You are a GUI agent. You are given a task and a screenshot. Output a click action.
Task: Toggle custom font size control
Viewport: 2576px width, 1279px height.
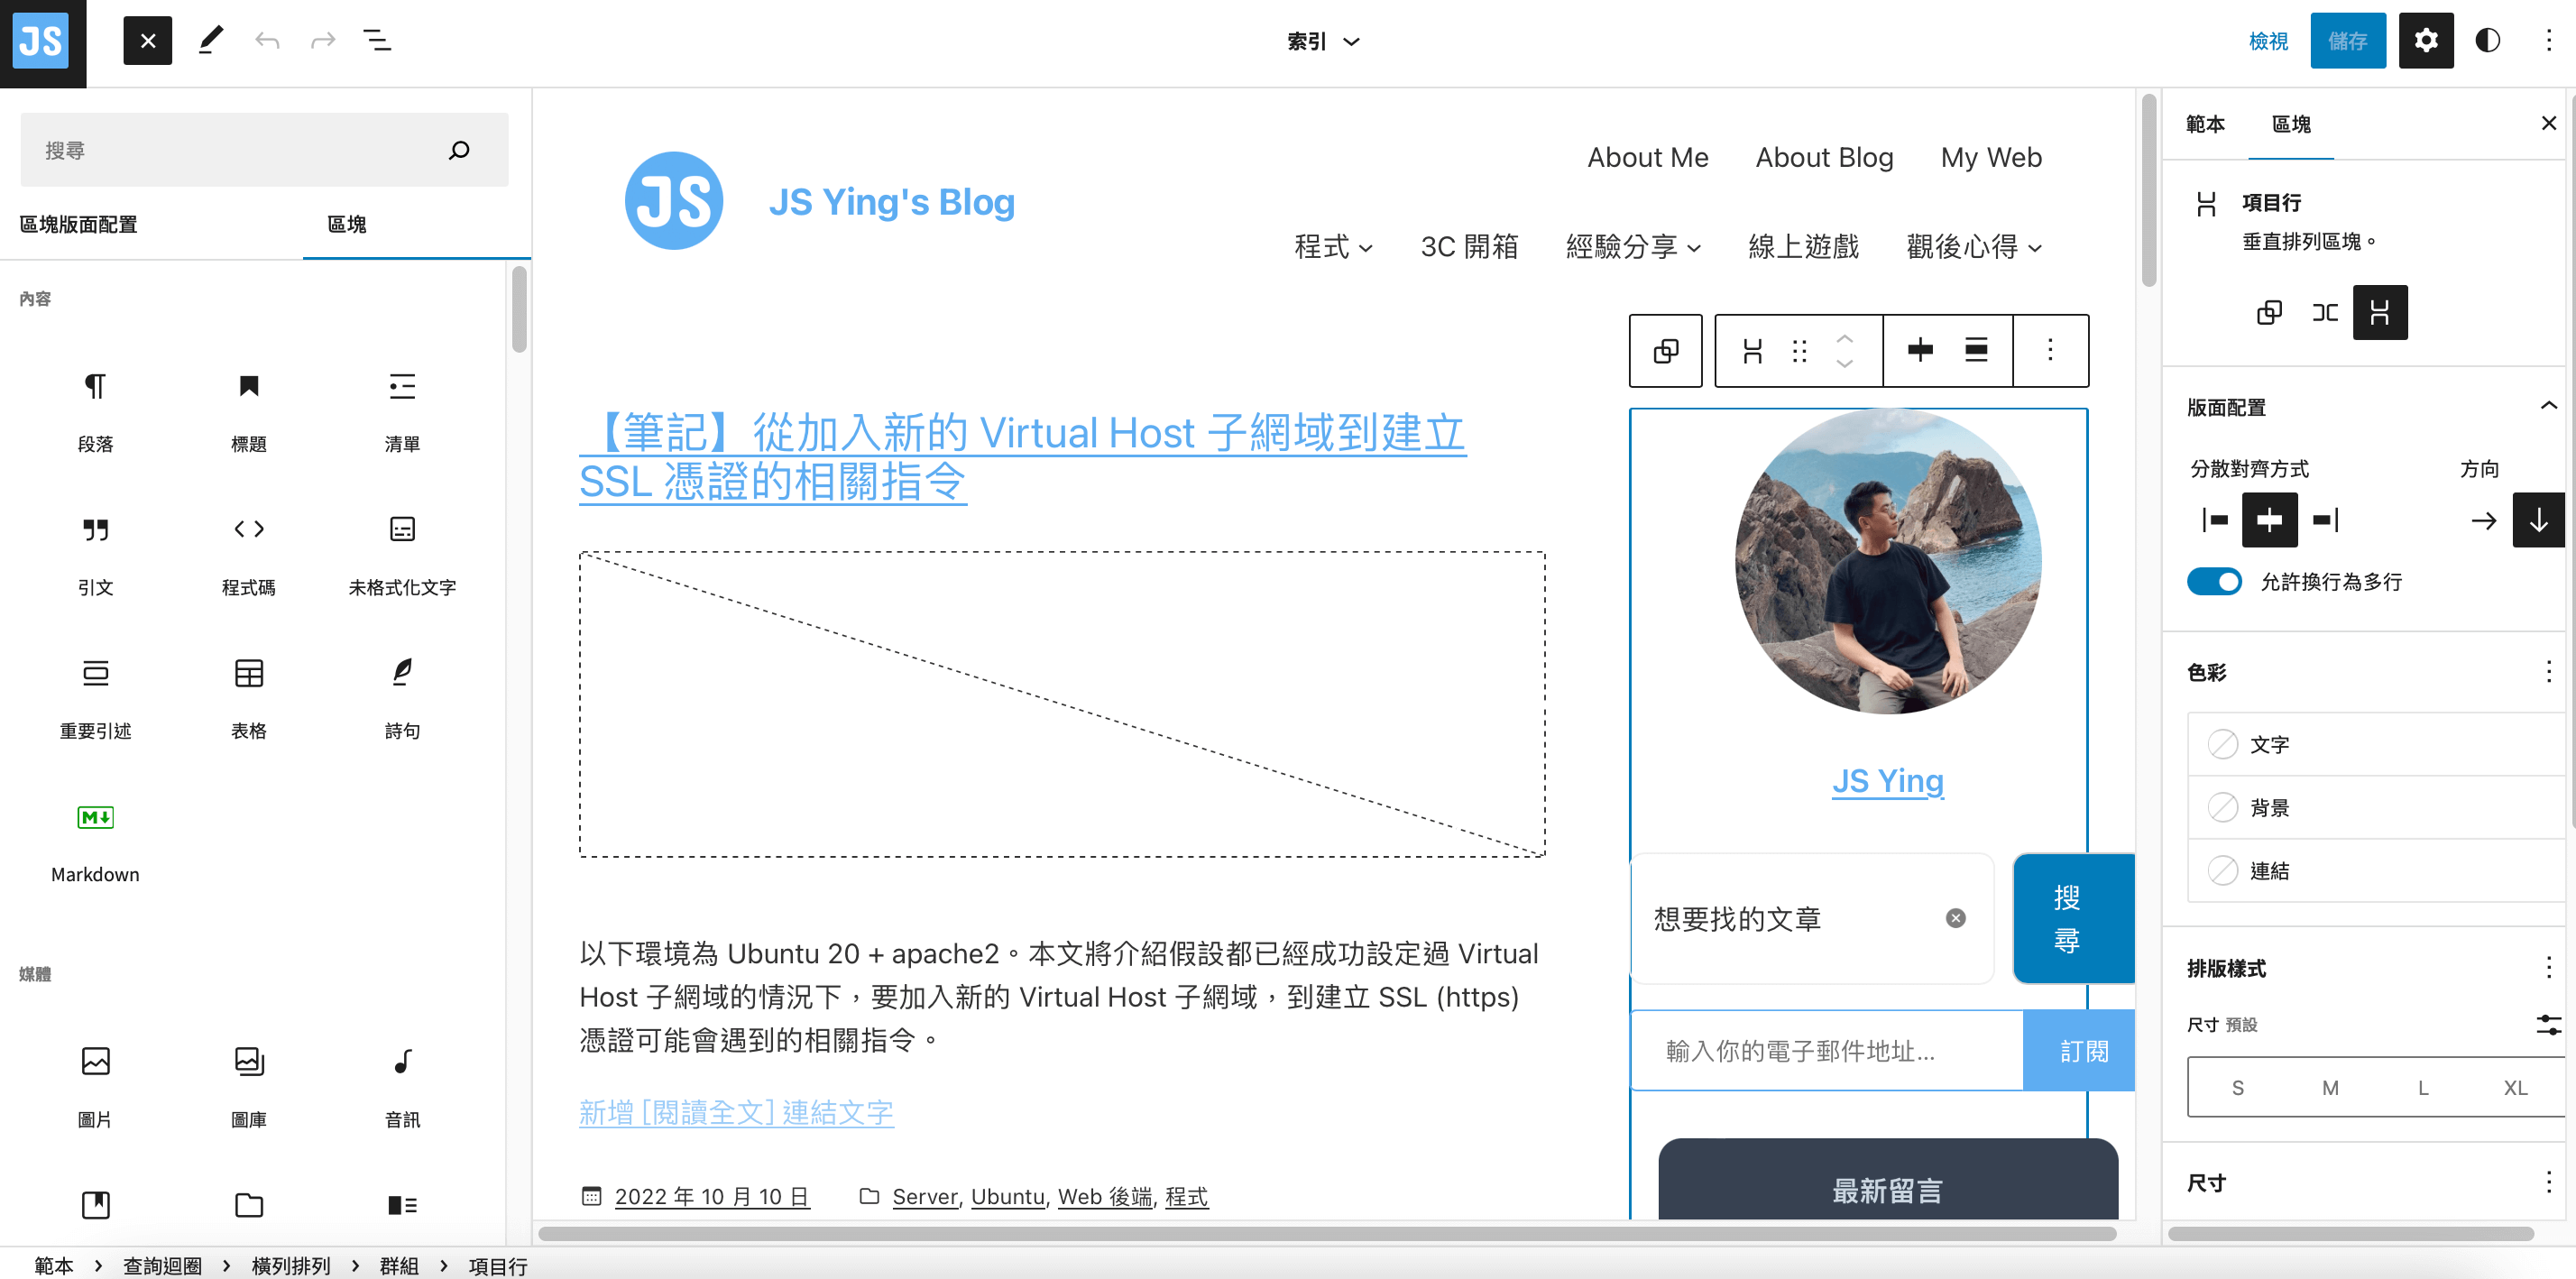tap(2548, 1023)
